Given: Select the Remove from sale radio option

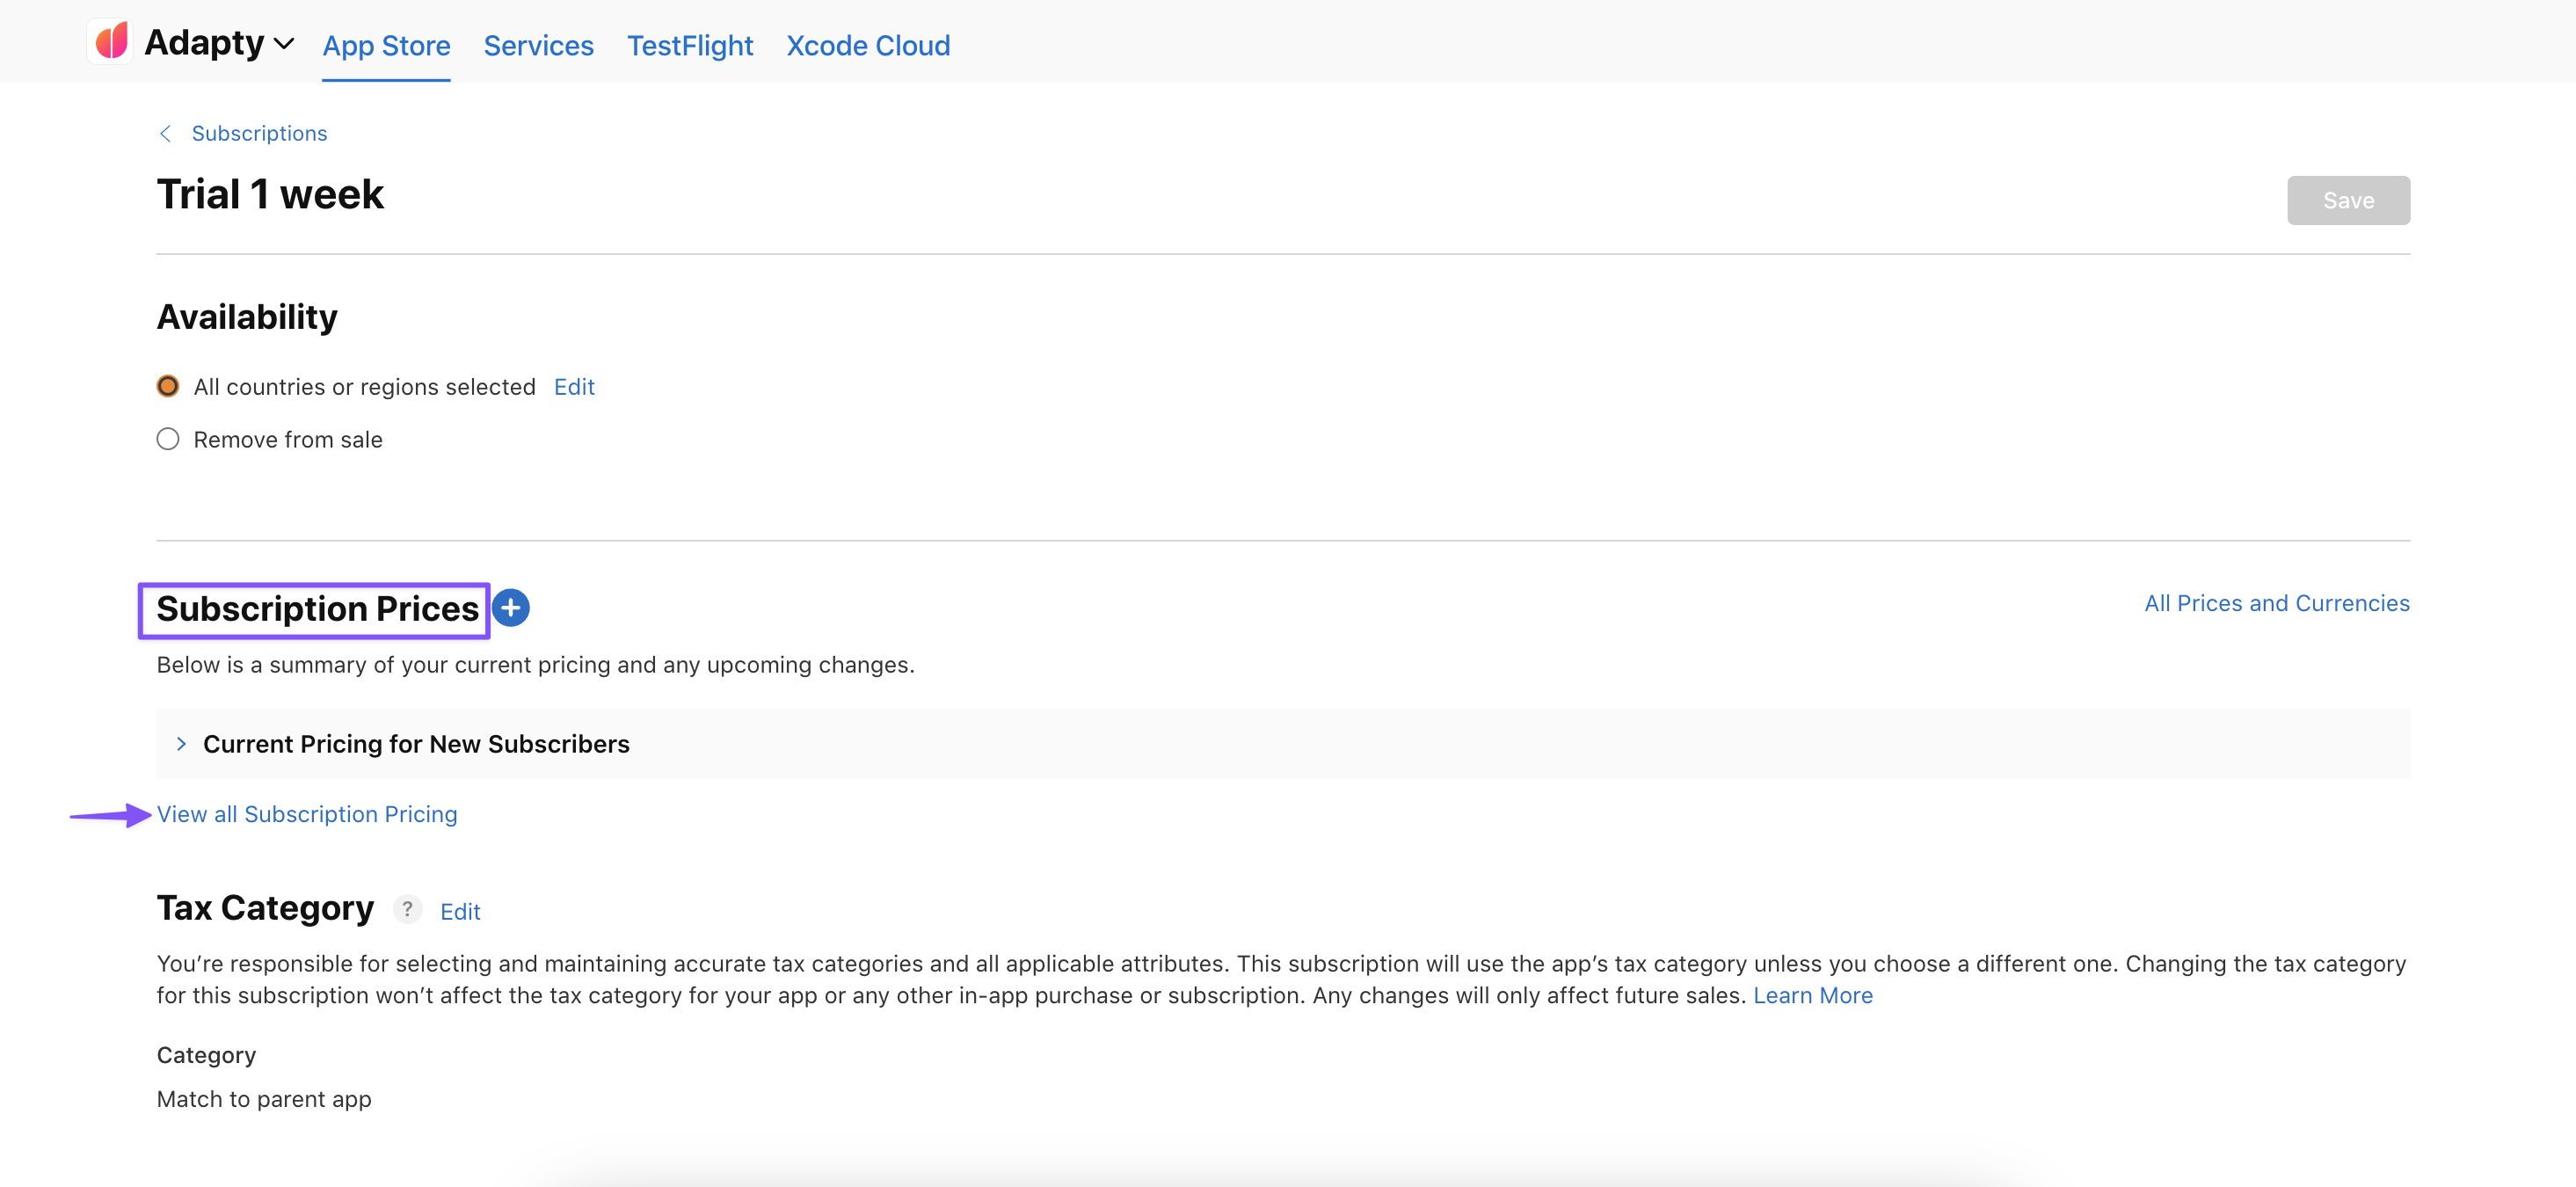Looking at the screenshot, I should [168, 440].
